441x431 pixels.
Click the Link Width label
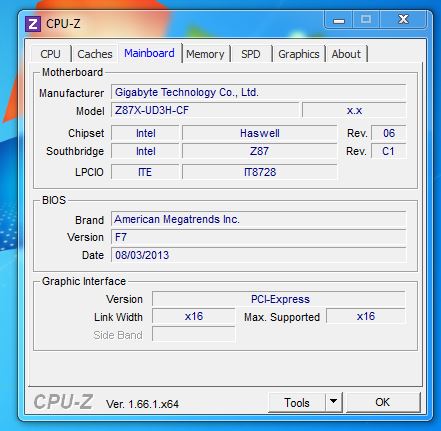click(118, 317)
